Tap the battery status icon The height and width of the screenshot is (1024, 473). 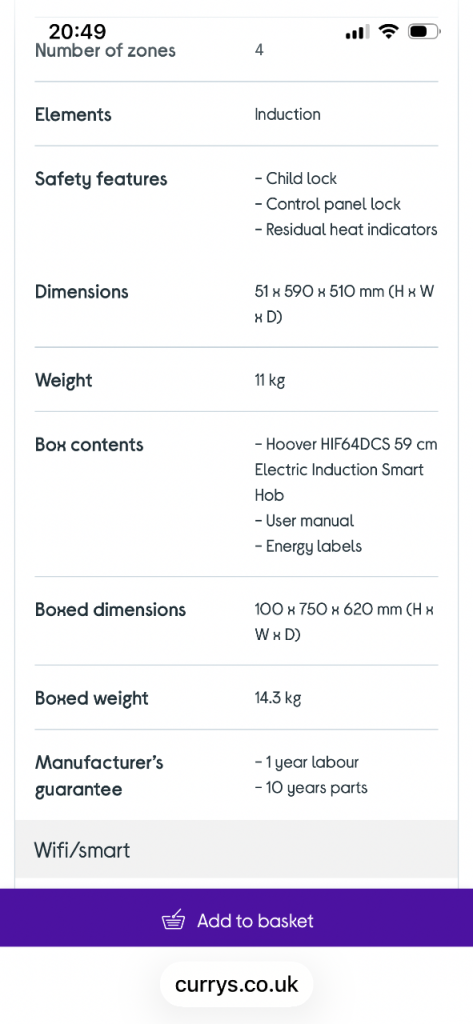point(424,31)
